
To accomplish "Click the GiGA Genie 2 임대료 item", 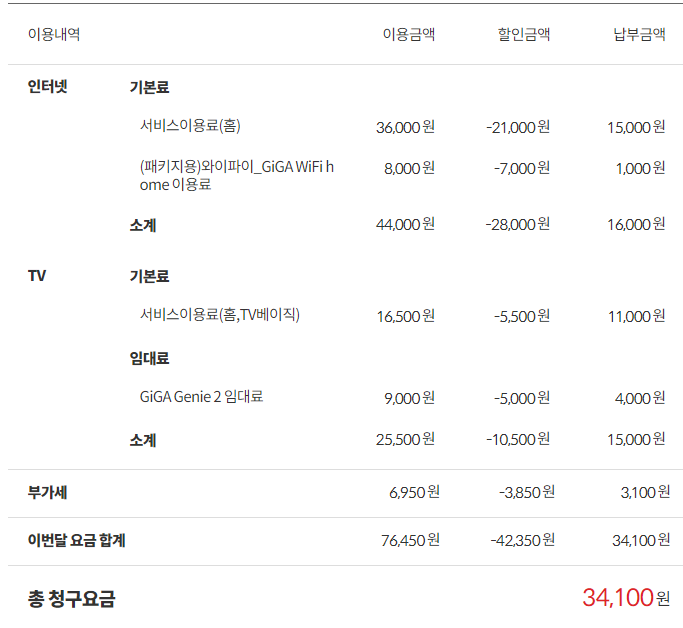I will point(201,397).
